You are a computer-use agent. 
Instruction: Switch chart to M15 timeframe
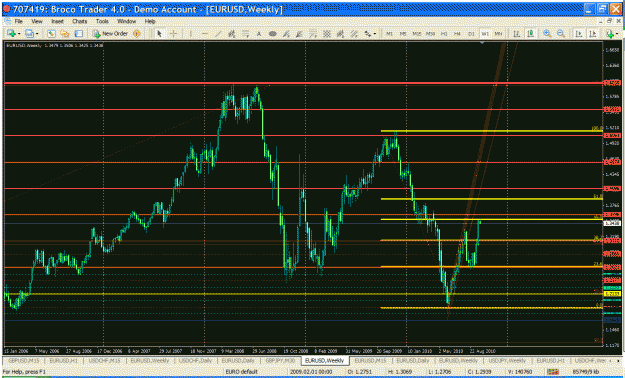click(417, 34)
